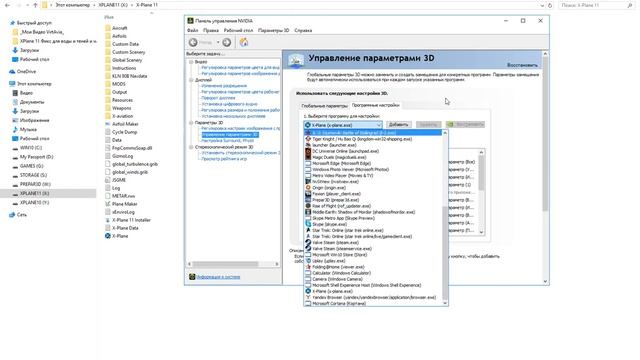Screen dimensions: 640x360
Task: Choose Valve Steam (steam.exe) entry
Action: coord(336,243)
